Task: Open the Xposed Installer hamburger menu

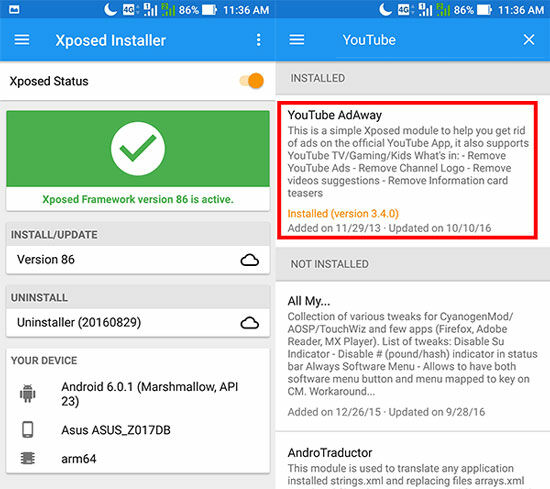Action: (x=22, y=40)
